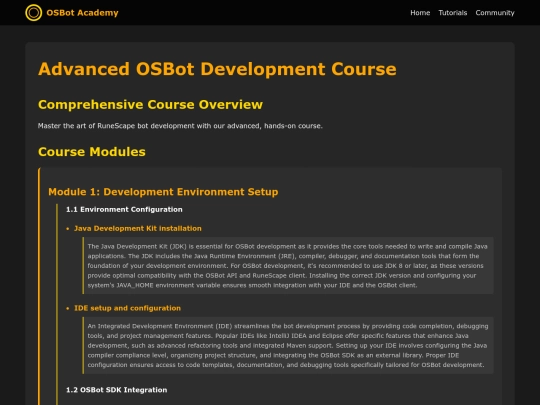Screen dimensions: 540x405
Task: Click the JDK description paragraph box
Action: [x=288, y=266]
